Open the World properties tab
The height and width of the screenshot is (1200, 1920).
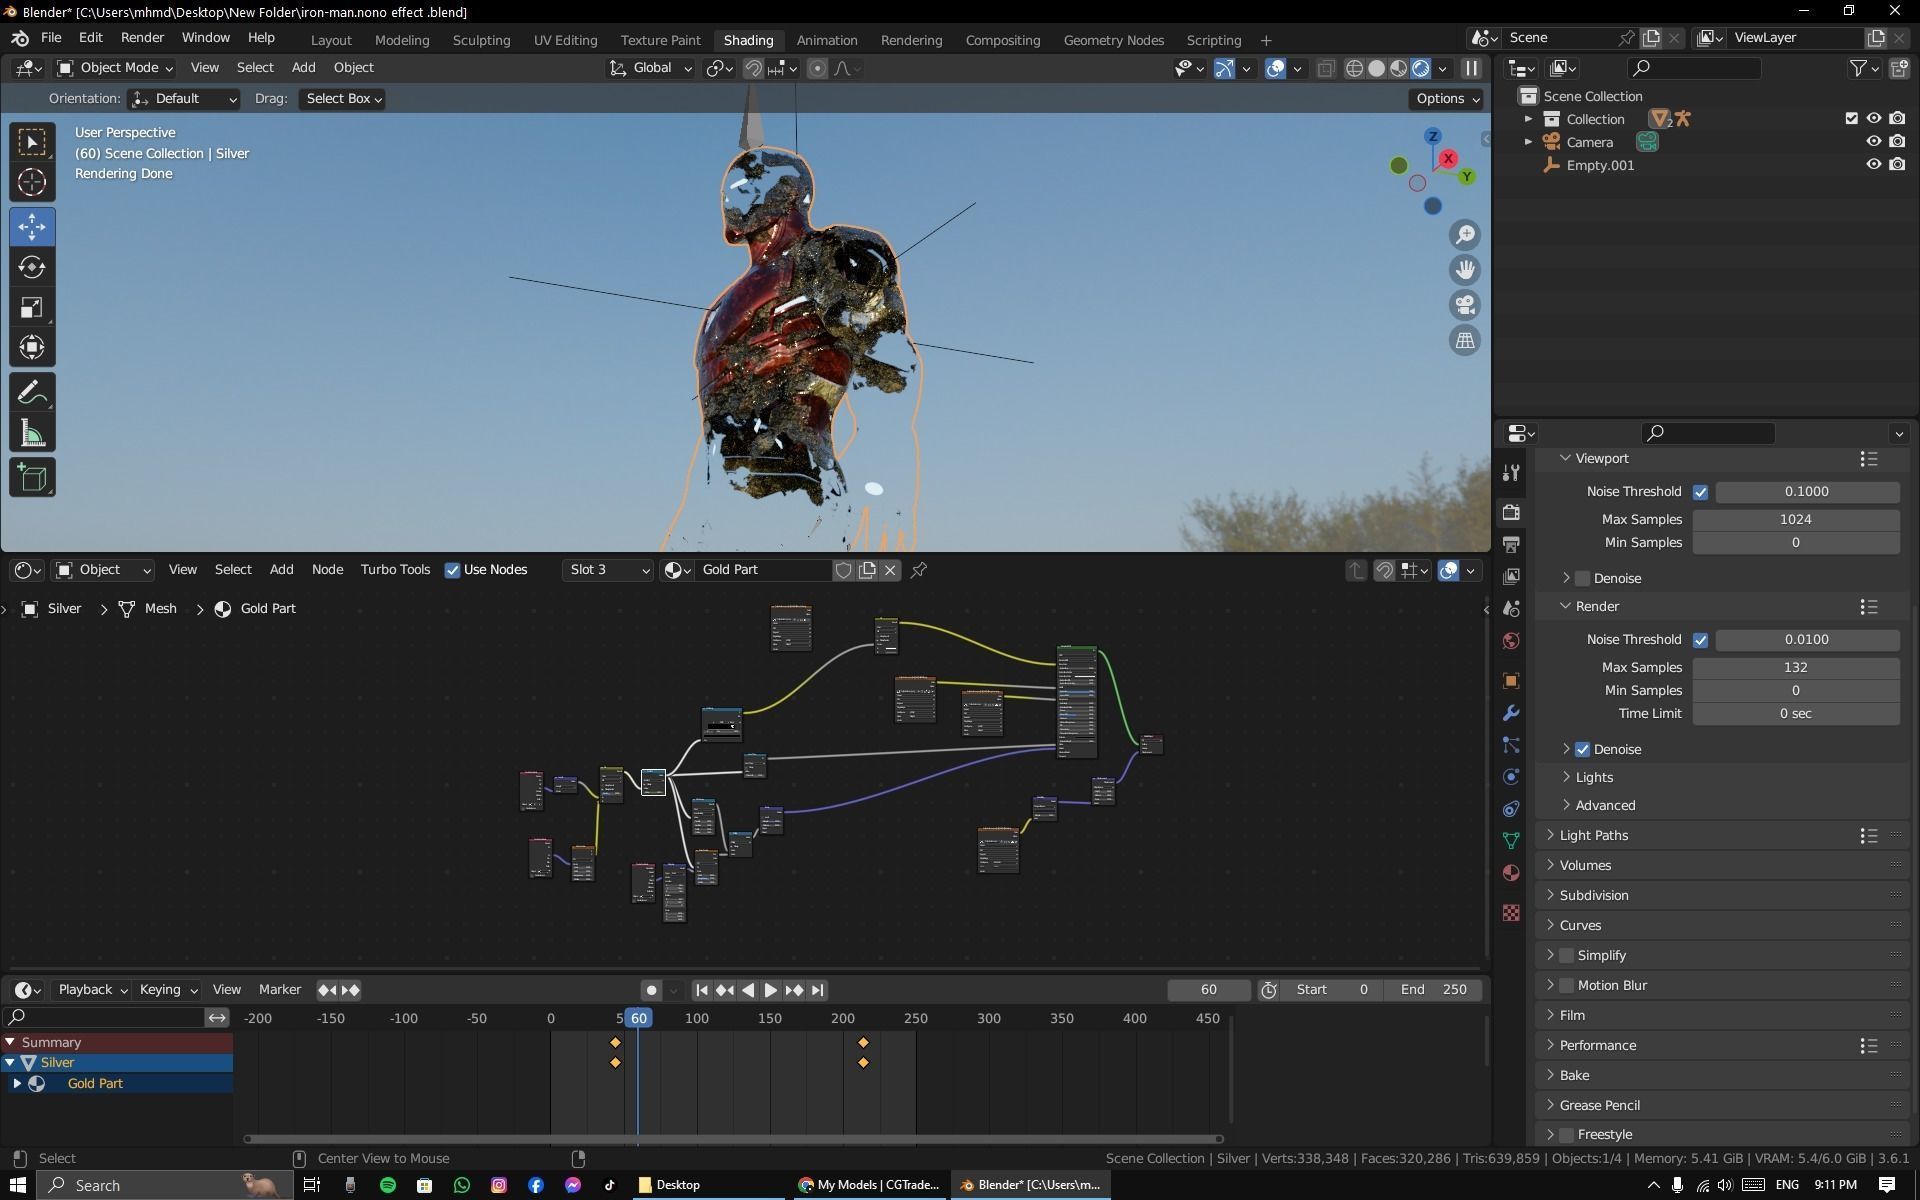pos(1511,641)
